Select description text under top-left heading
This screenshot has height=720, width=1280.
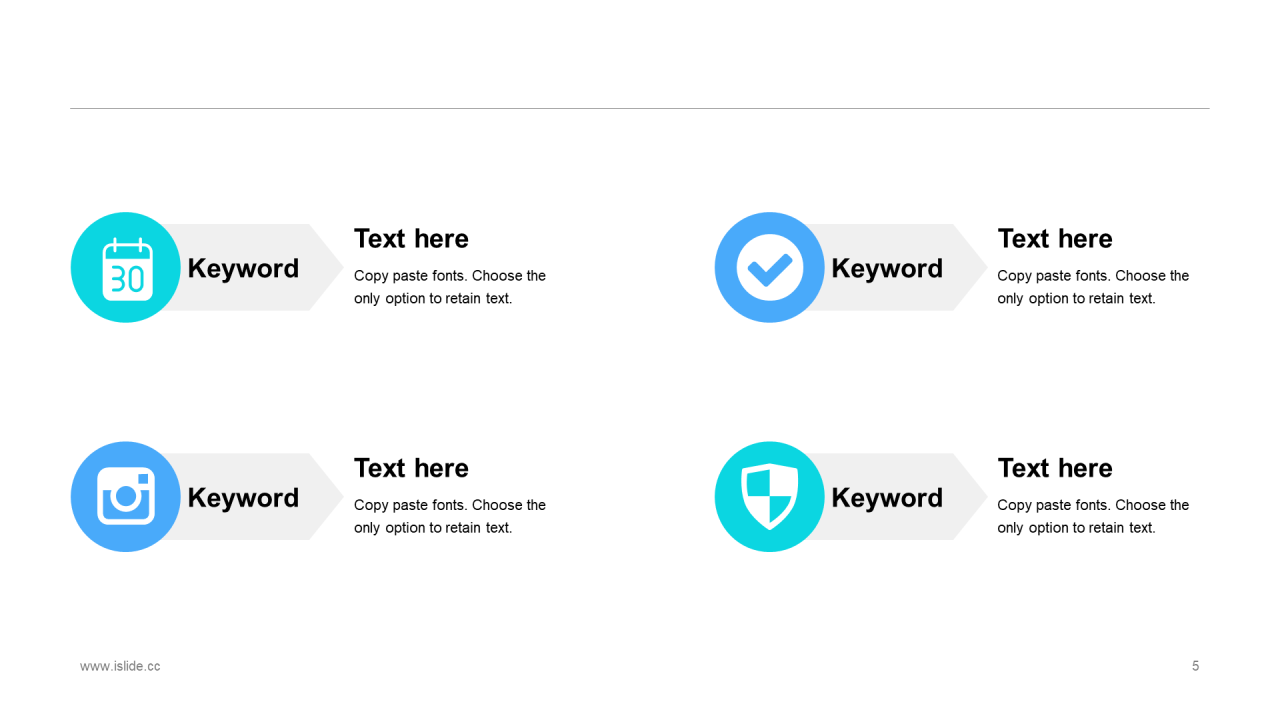pyautogui.click(x=450, y=287)
